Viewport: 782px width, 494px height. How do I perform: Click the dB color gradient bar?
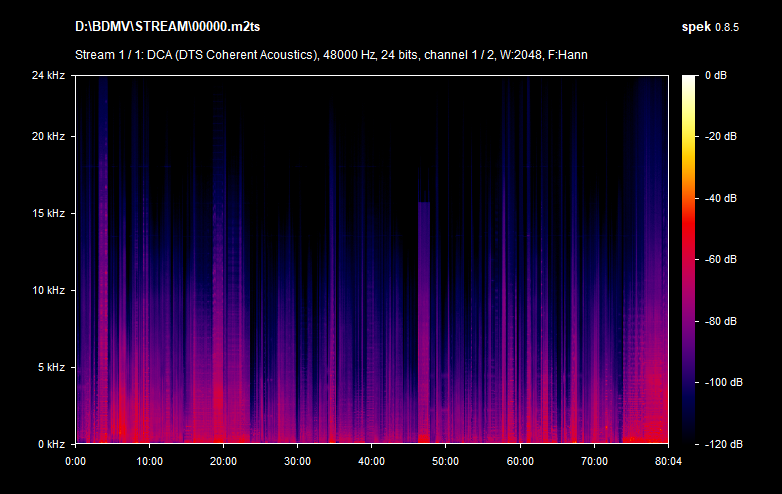click(x=689, y=259)
